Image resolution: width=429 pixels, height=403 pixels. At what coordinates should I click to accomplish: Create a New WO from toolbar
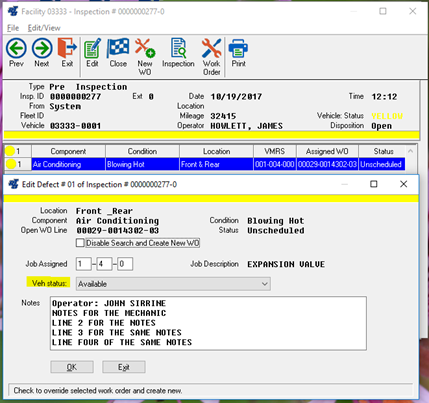tap(145, 56)
